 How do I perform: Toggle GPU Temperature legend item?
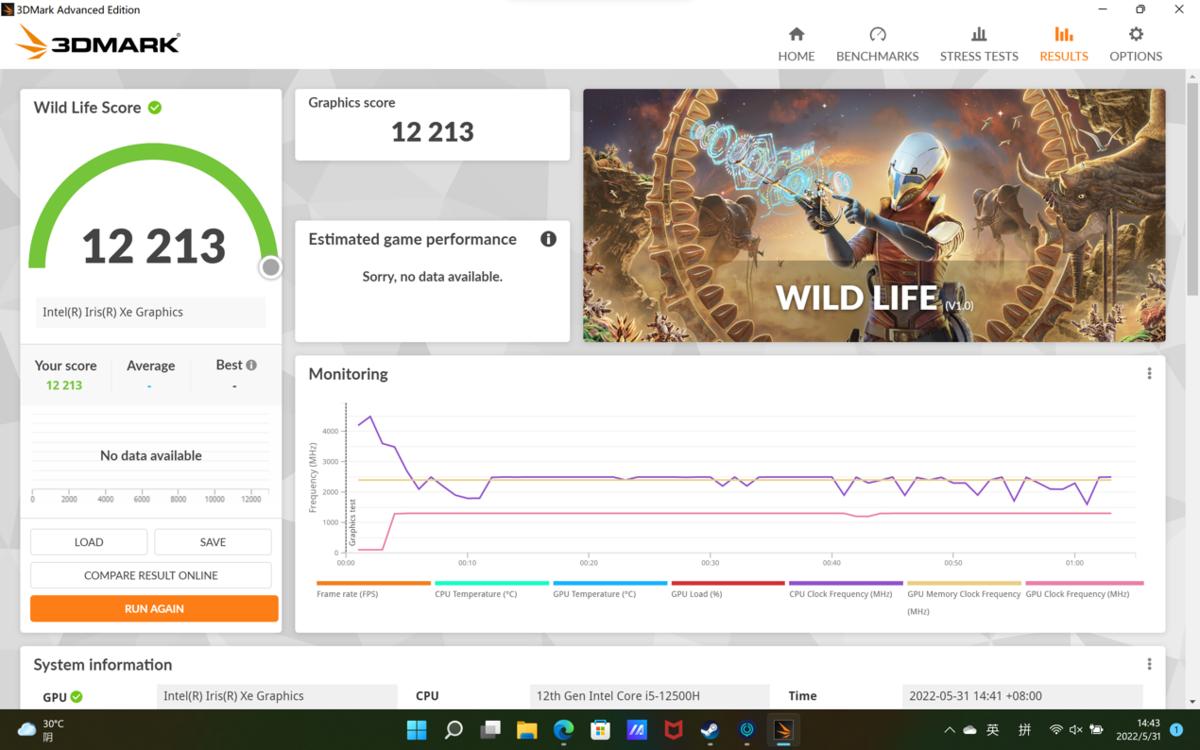609,589
